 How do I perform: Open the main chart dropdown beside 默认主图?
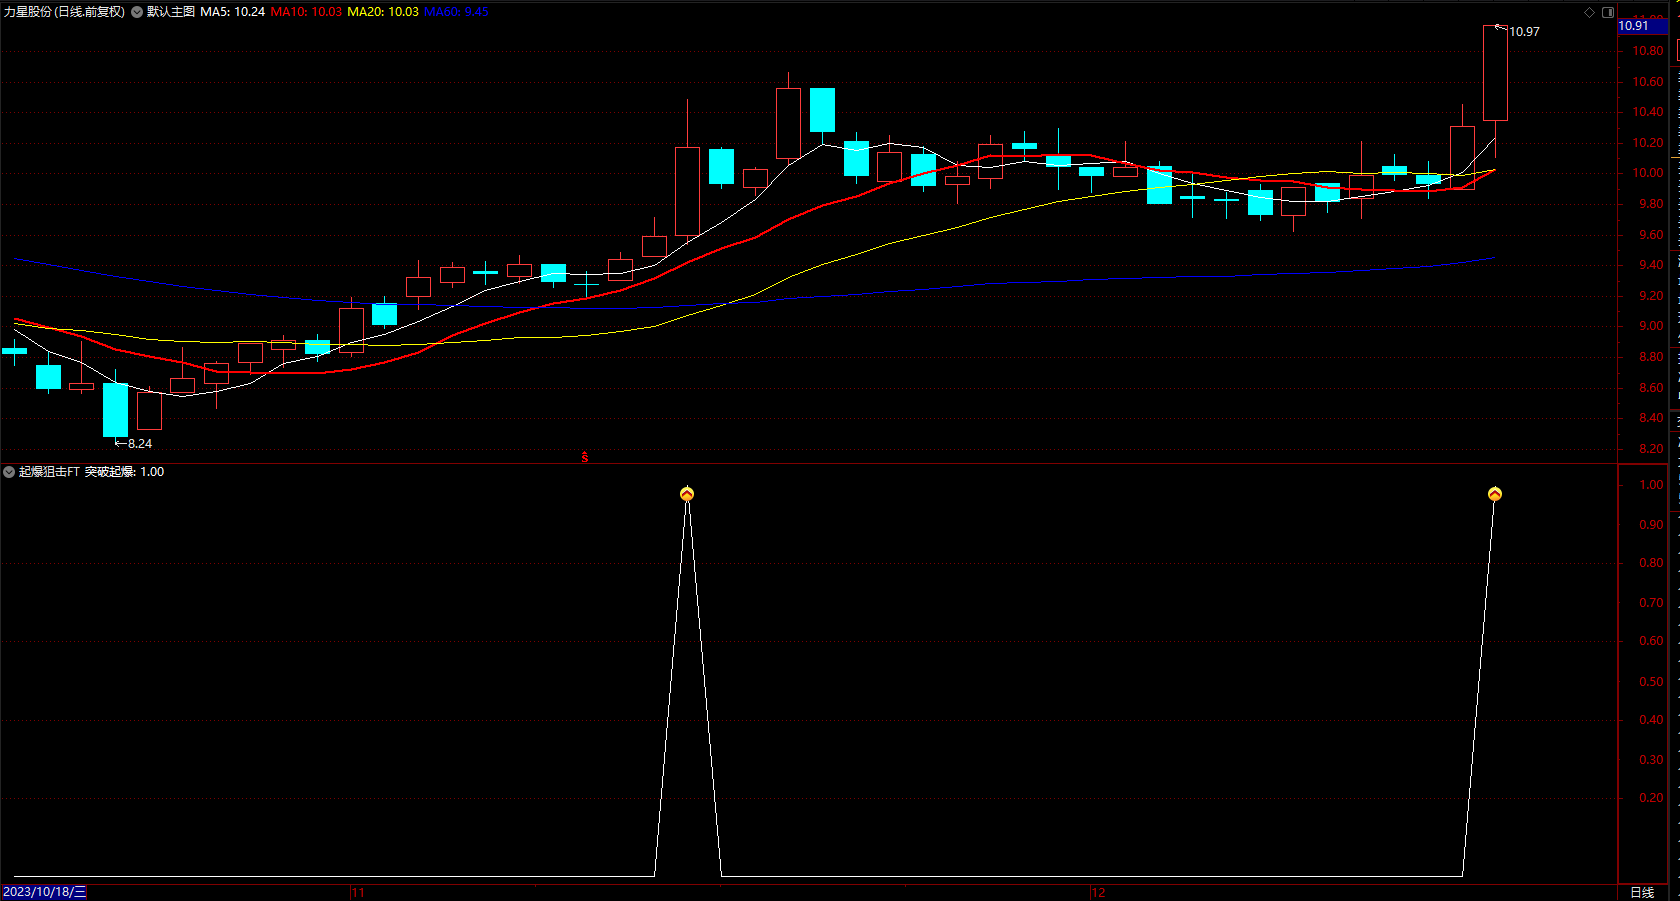point(137,12)
